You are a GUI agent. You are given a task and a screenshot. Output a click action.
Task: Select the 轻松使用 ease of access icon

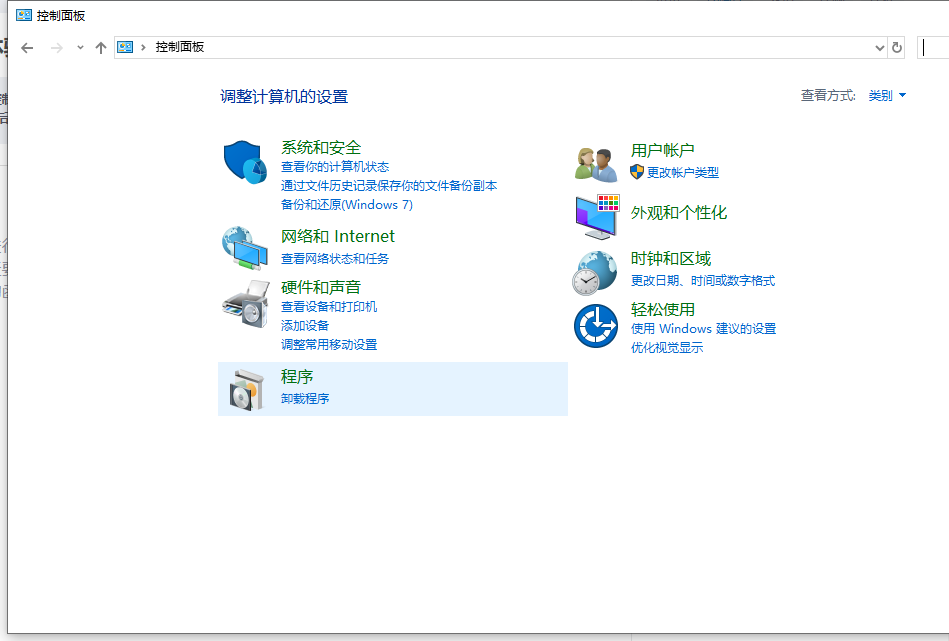(595, 326)
